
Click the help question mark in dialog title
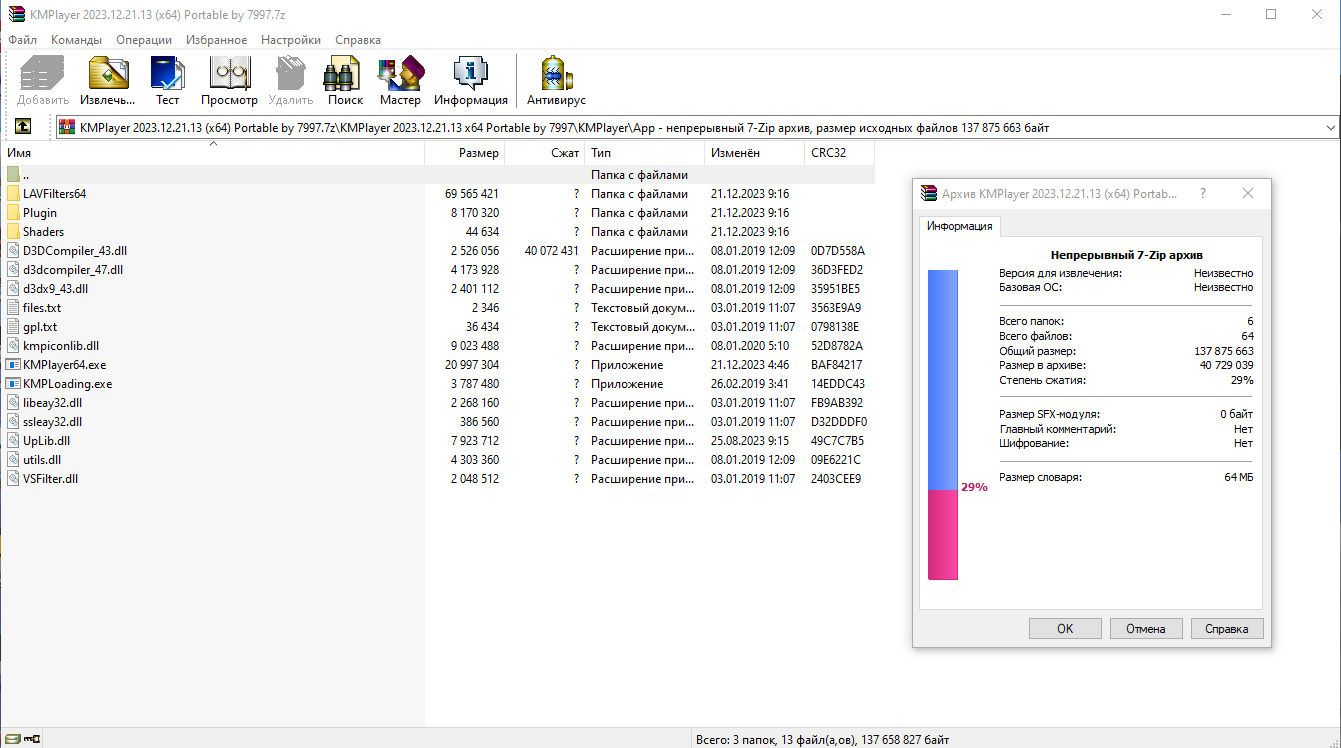pos(1202,193)
